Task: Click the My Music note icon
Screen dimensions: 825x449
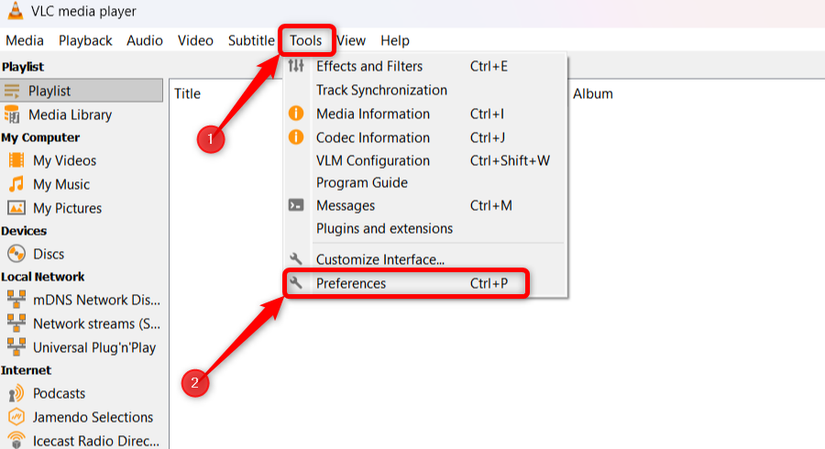Action: point(16,184)
